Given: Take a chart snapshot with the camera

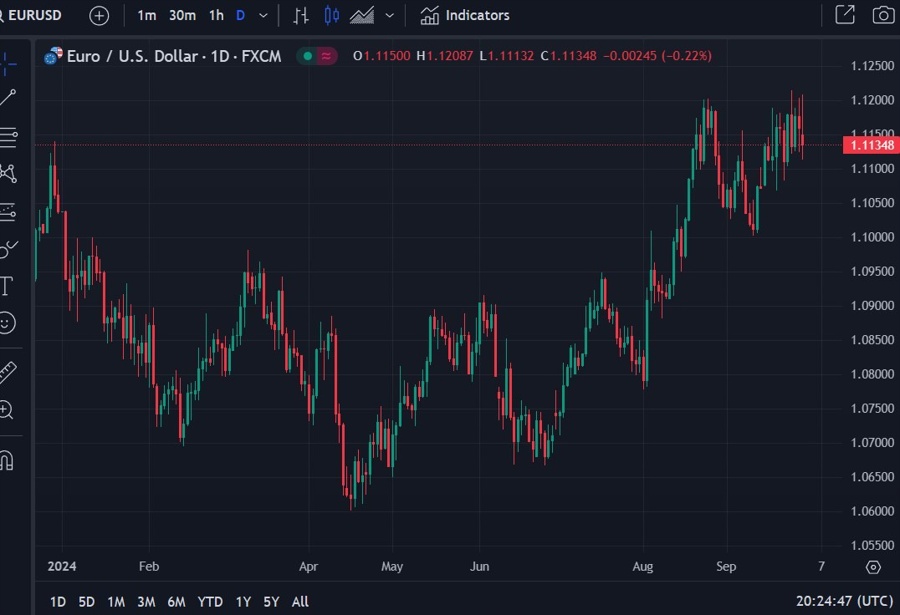Looking at the screenshot, I should coord(883,15).
